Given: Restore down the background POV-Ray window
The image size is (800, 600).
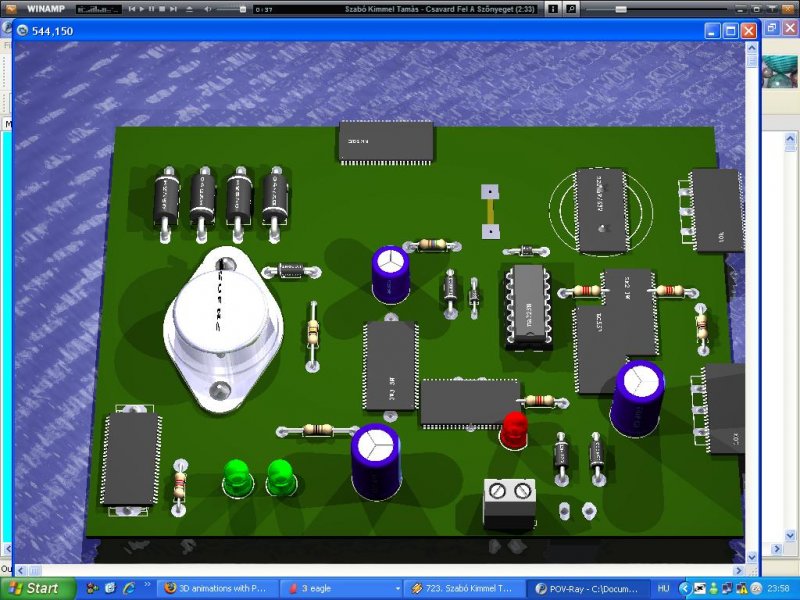Looking at the screenshot, I should coord(771,28).
